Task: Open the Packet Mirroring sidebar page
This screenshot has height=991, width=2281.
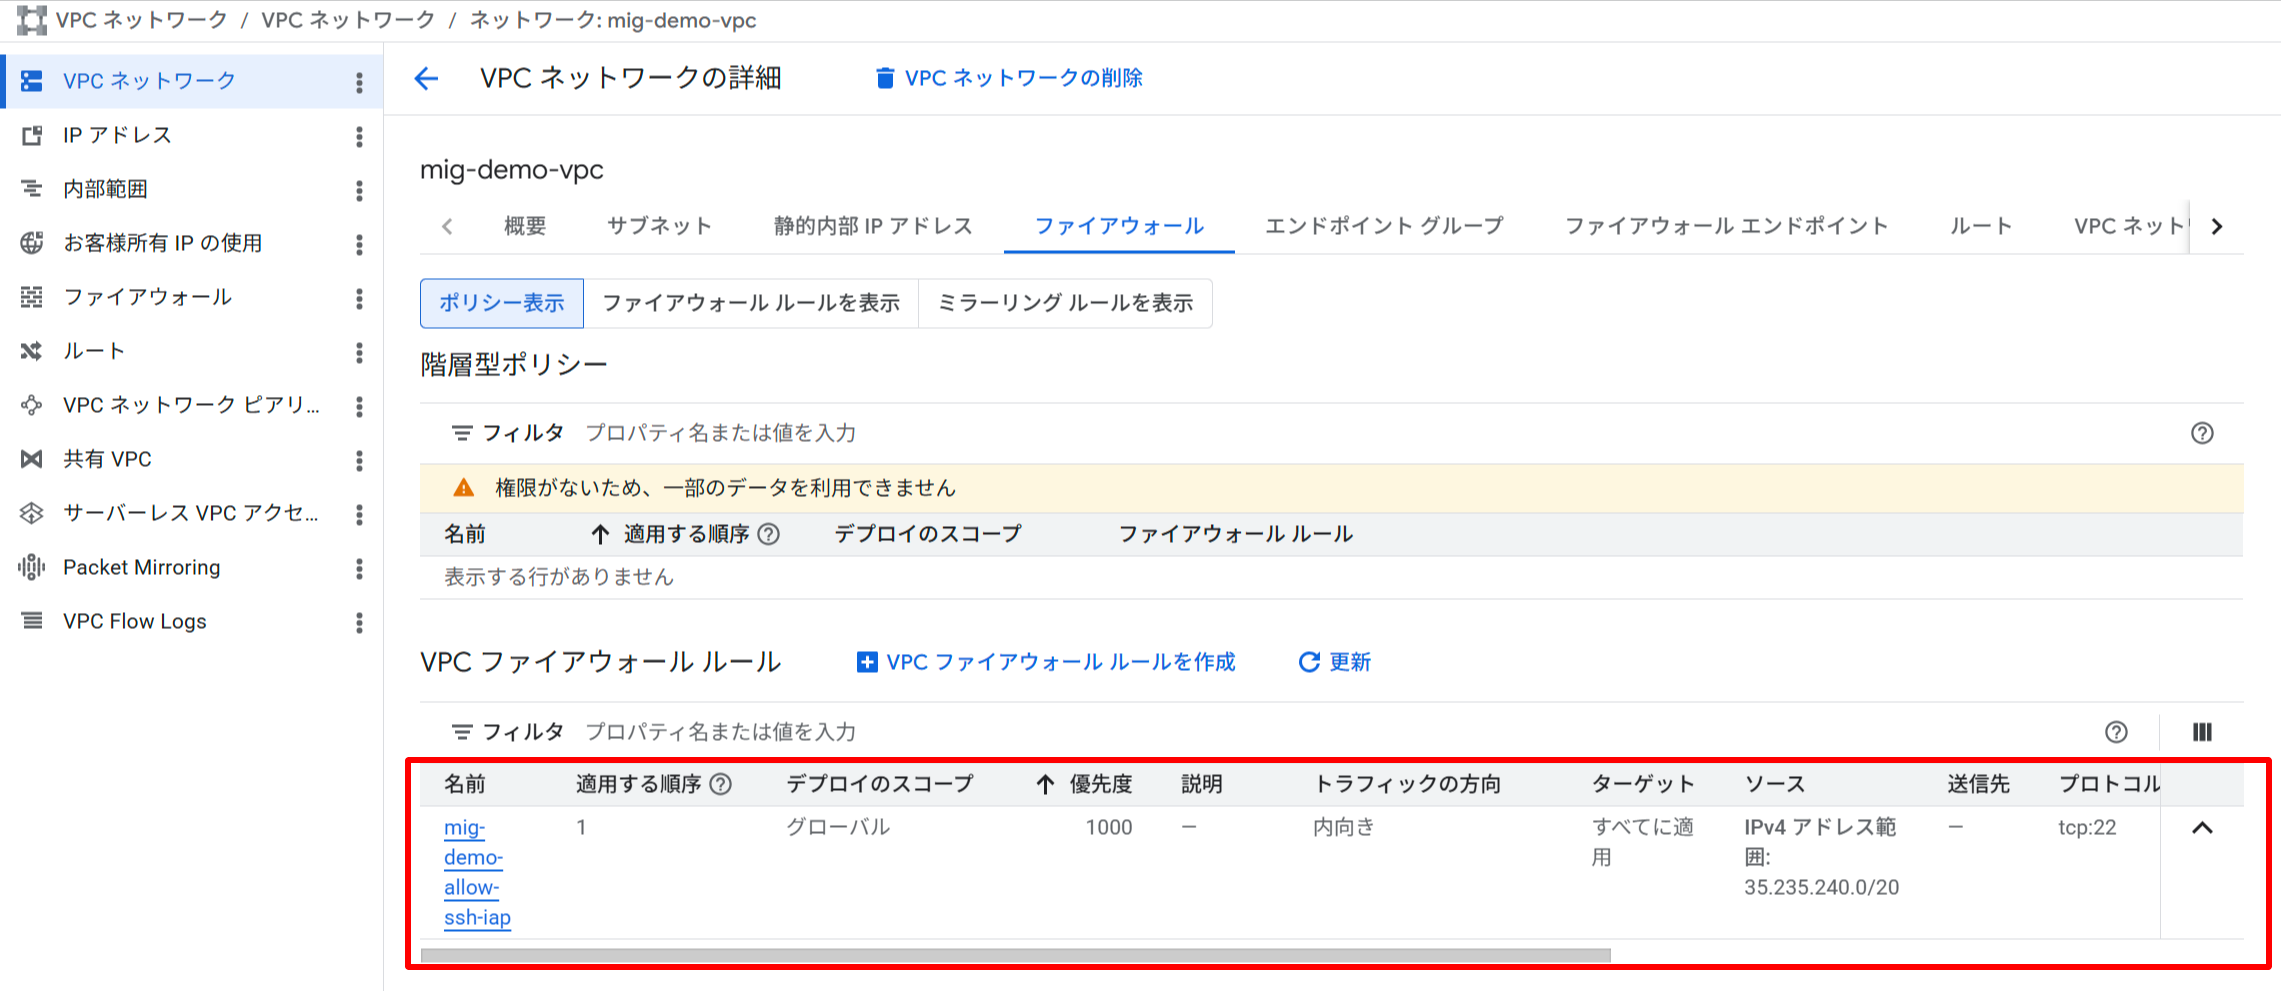Action: pyautogui.click(x=142, y=567)
